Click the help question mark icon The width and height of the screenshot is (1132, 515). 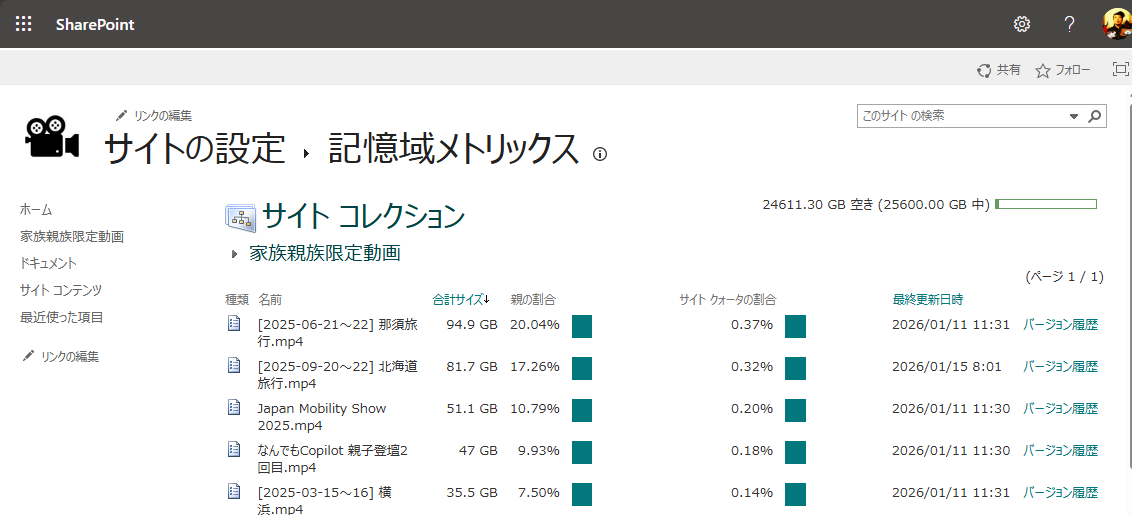click(x=1069, y=24)
